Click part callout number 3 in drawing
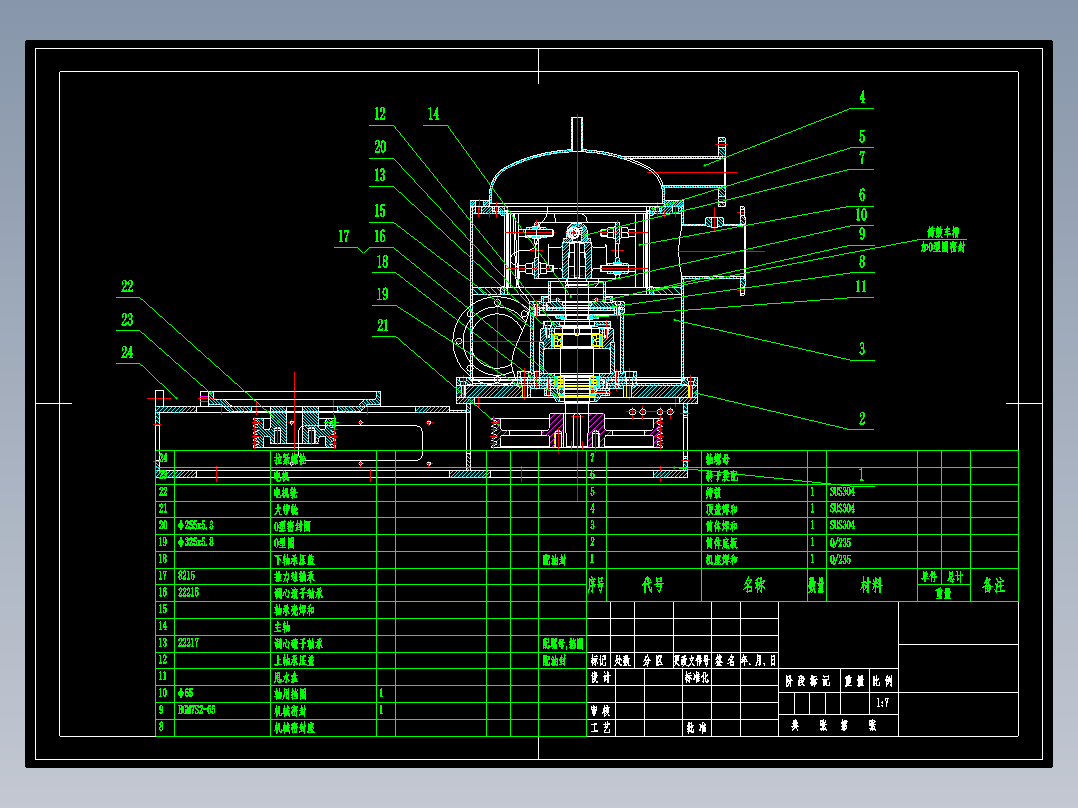 click(862, 349)
